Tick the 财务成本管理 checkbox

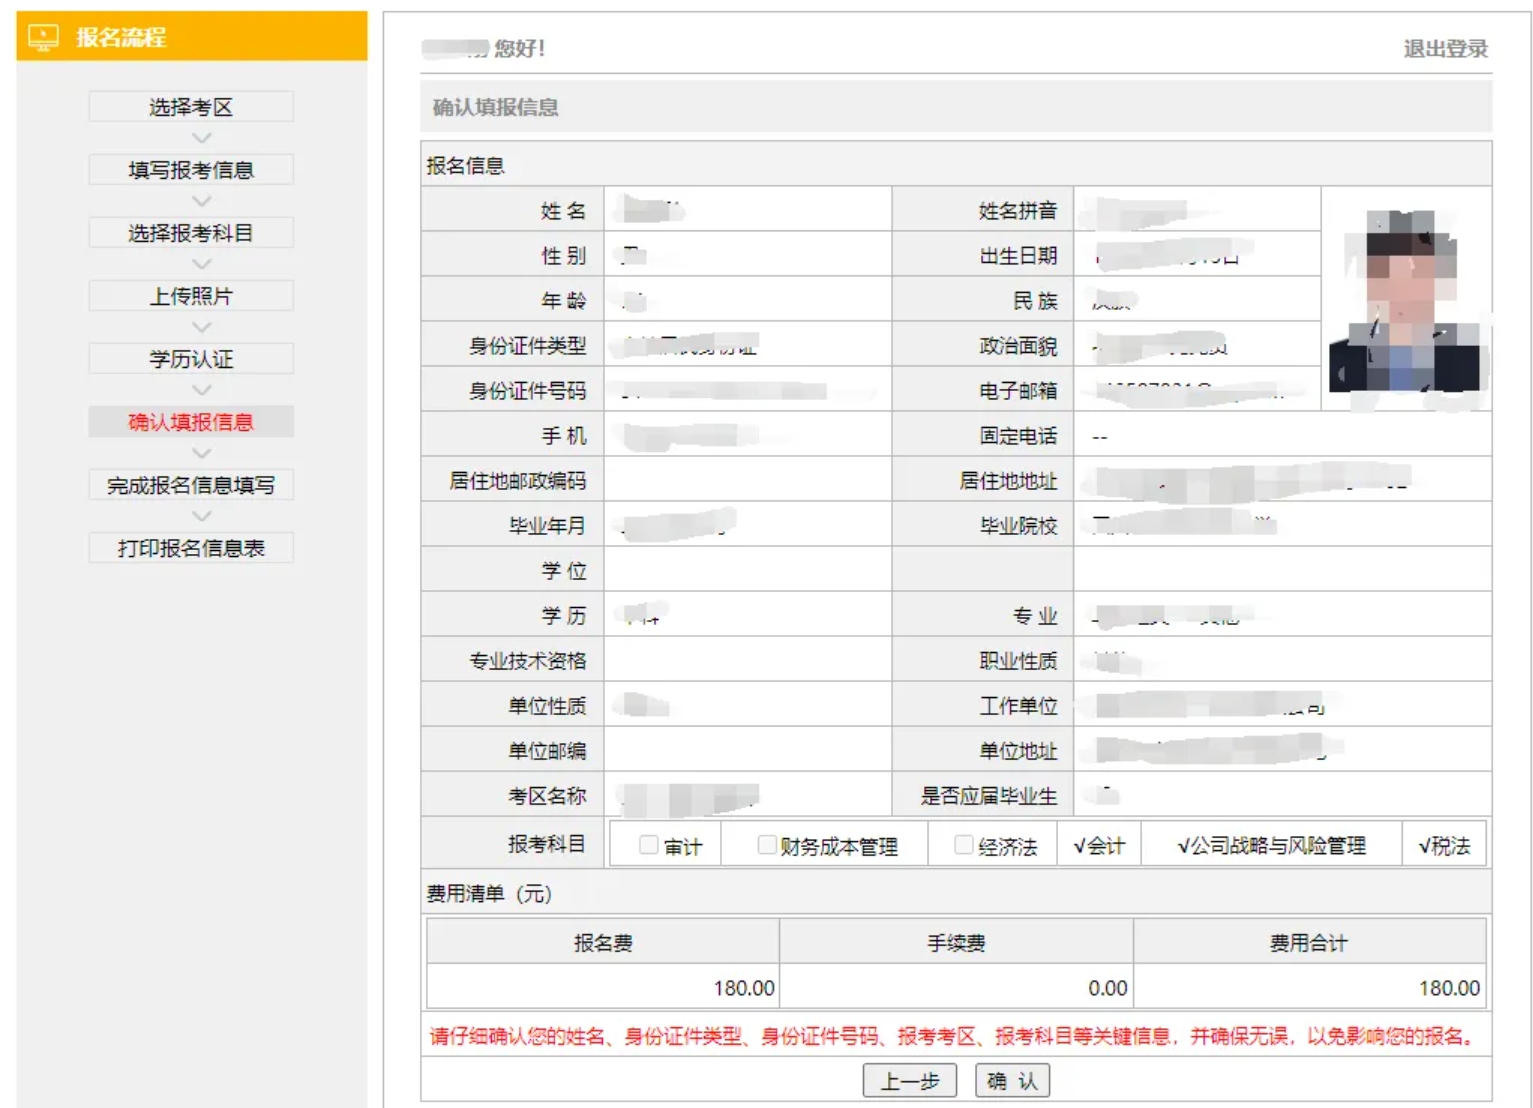(x=767, y=845)
